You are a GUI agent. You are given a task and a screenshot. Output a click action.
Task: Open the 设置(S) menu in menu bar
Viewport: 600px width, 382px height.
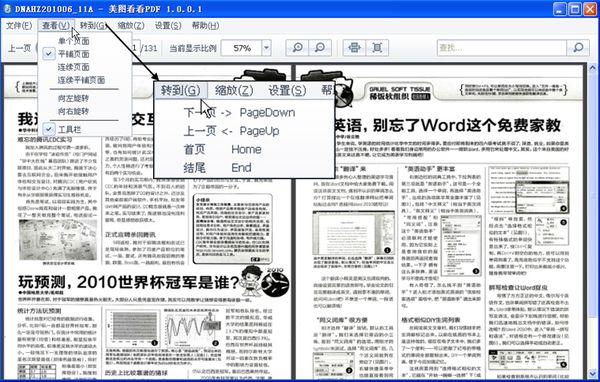(168, 26)
